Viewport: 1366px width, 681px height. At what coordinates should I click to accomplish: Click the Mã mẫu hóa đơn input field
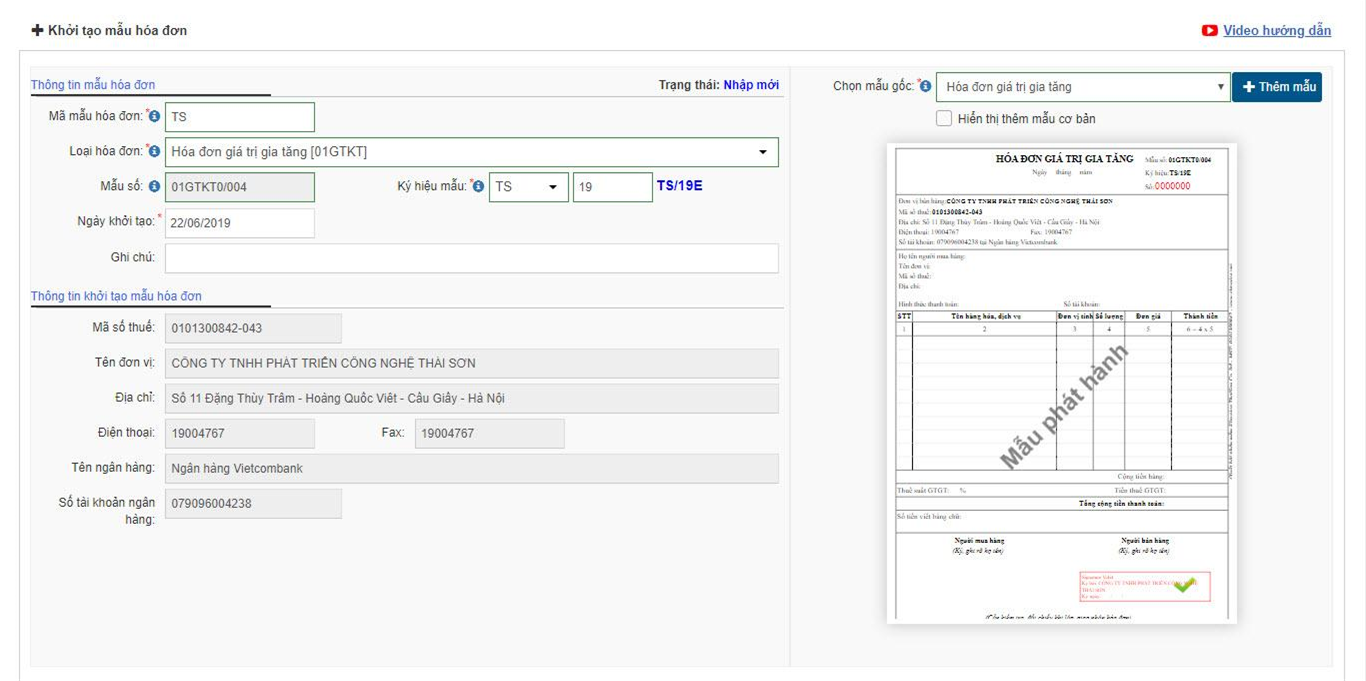point(240,117)
